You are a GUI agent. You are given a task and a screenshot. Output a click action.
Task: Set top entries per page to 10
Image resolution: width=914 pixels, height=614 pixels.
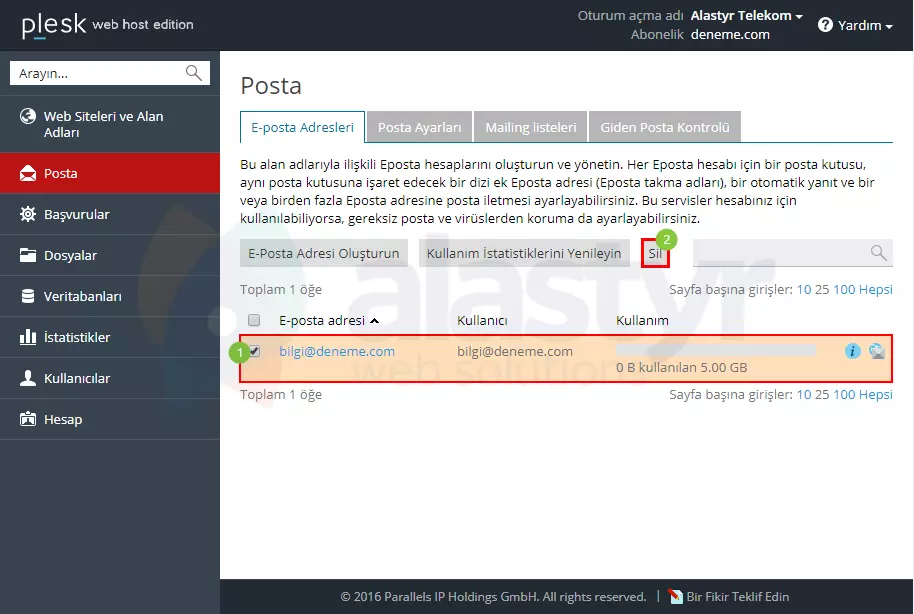(803, 289)
